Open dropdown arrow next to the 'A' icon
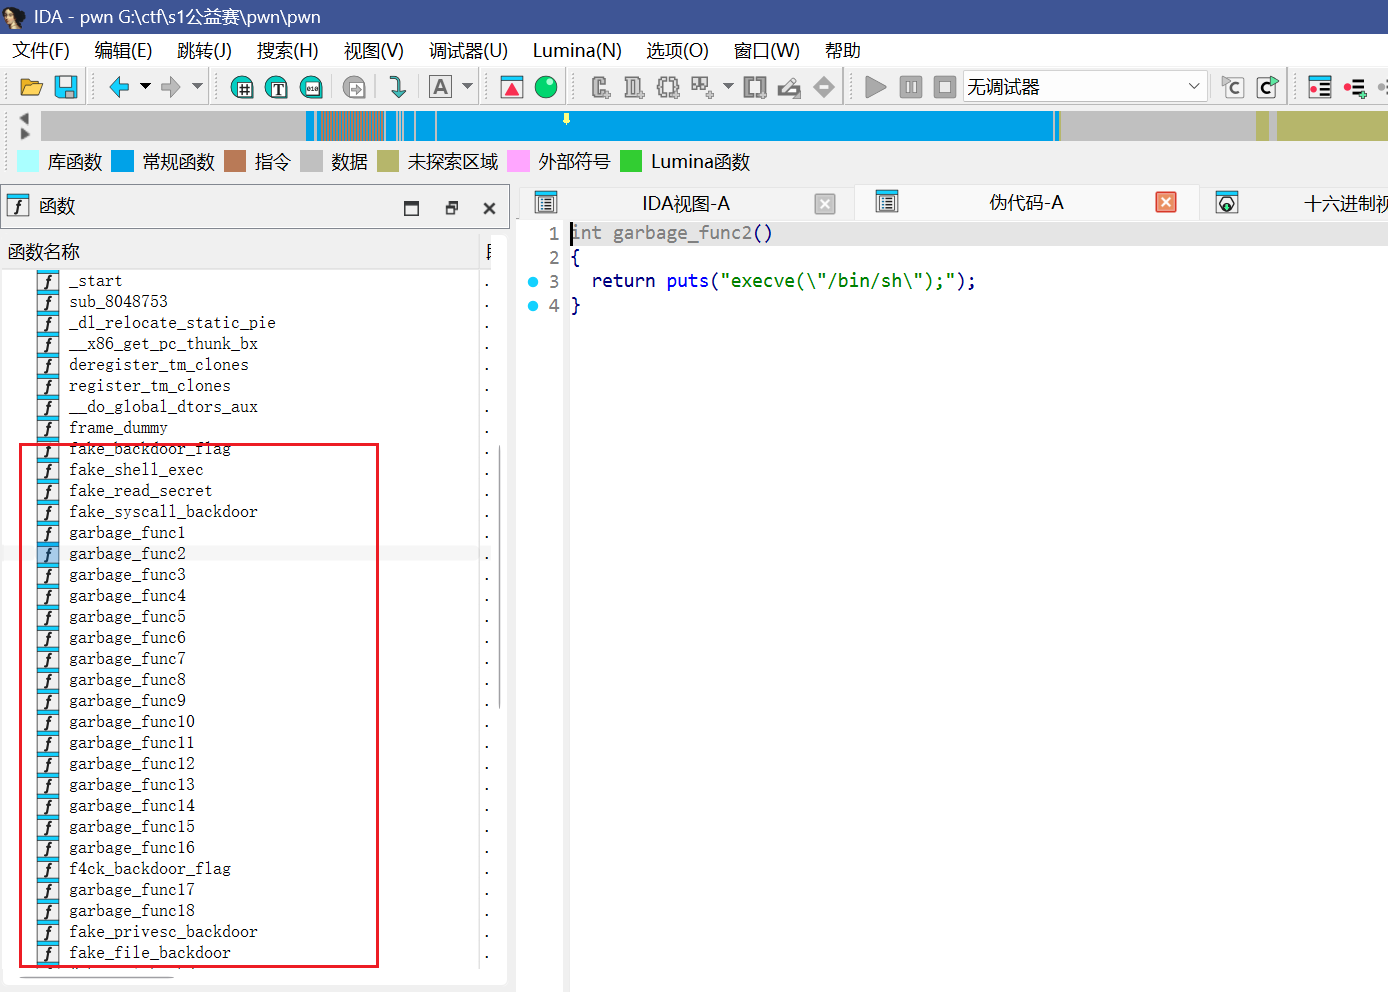The image size is (1388, 992). pos(467,87)
